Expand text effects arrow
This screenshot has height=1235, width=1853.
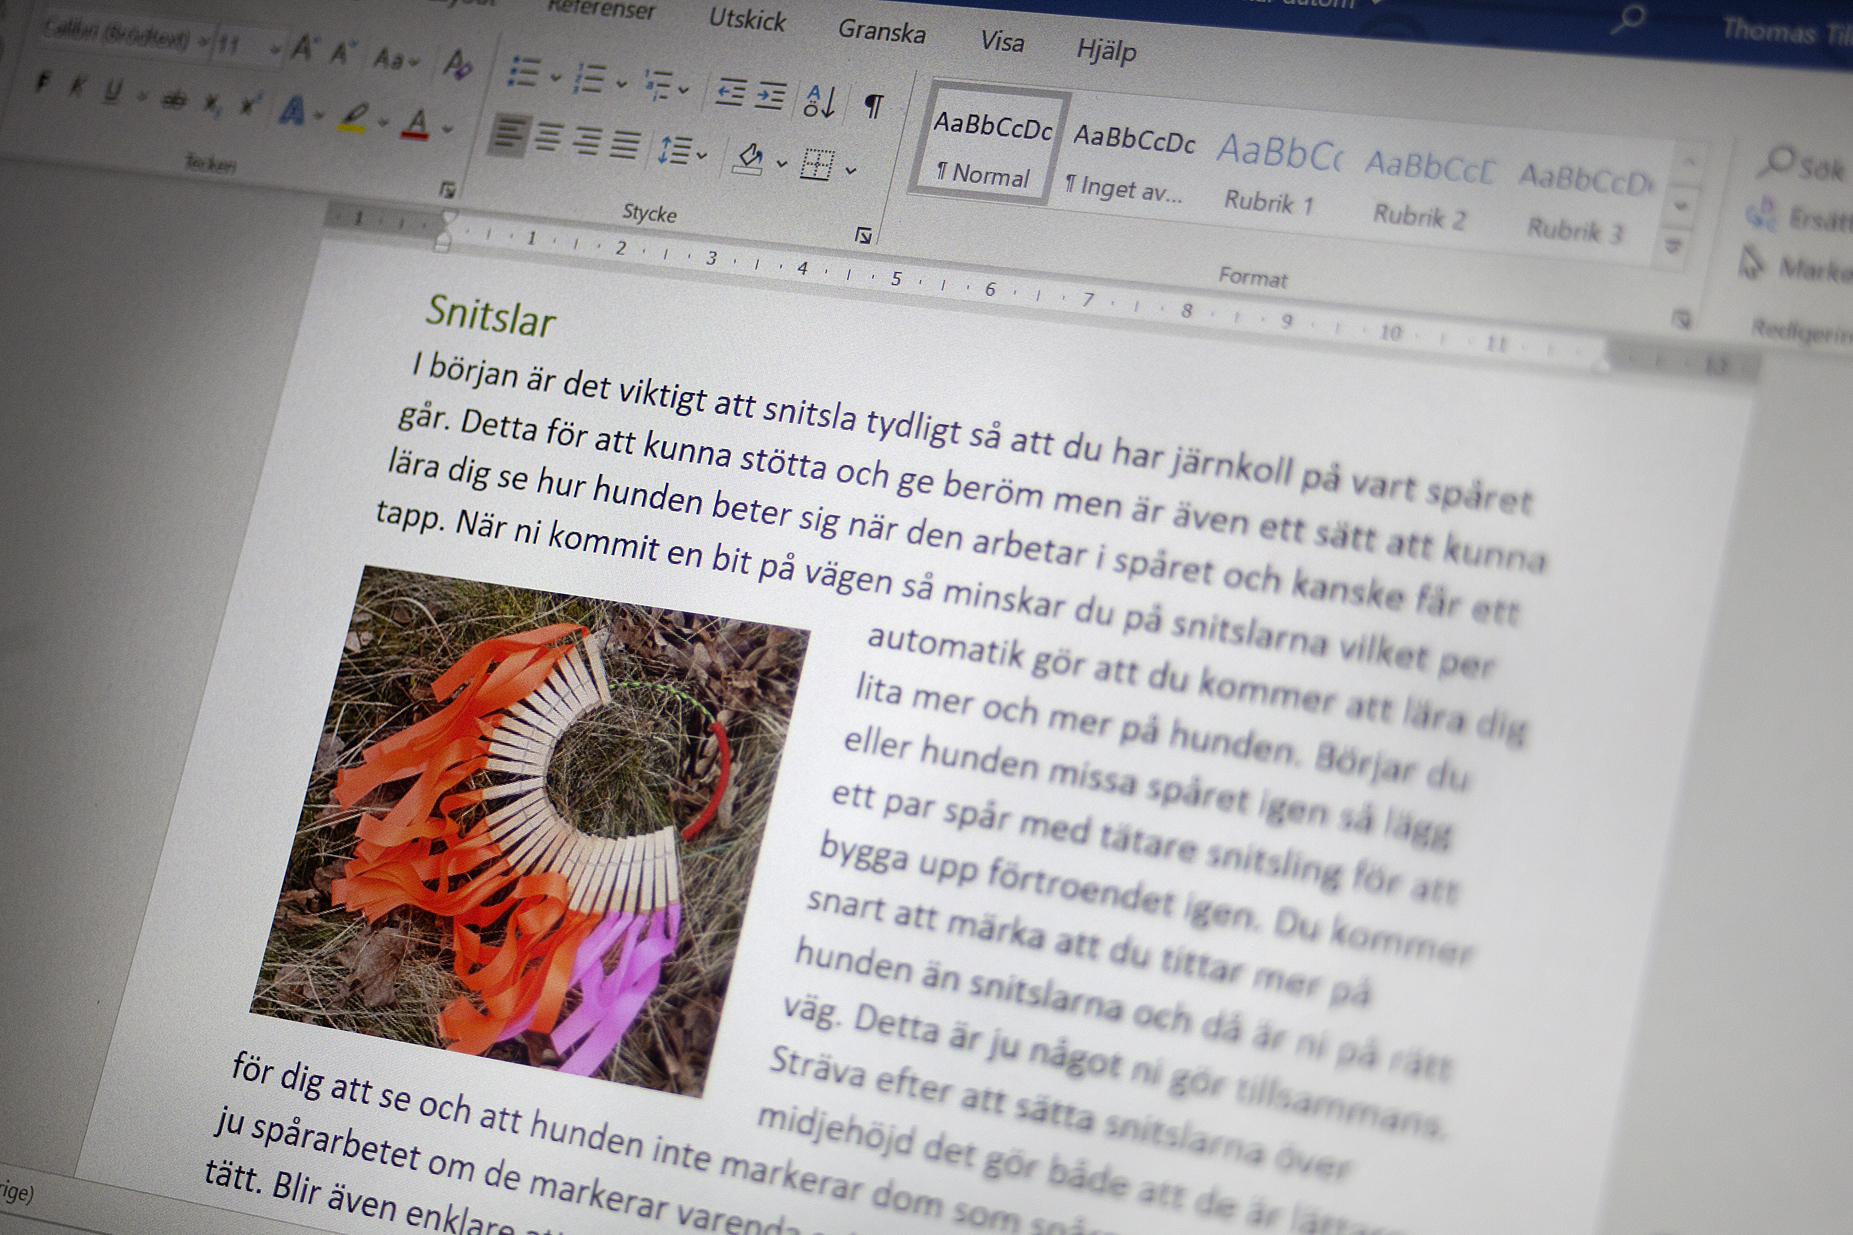point(319,115)
